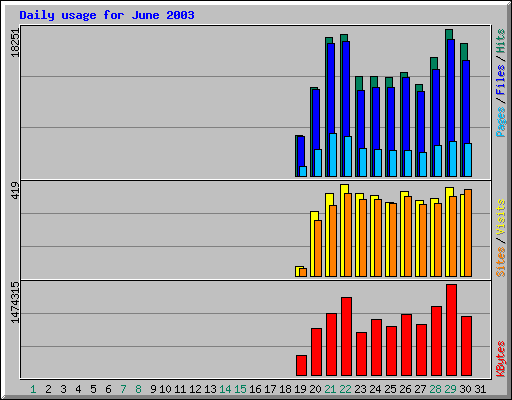Click day label 7 on the x-axis
Screen dimensions: 512x400
point(123,389)
